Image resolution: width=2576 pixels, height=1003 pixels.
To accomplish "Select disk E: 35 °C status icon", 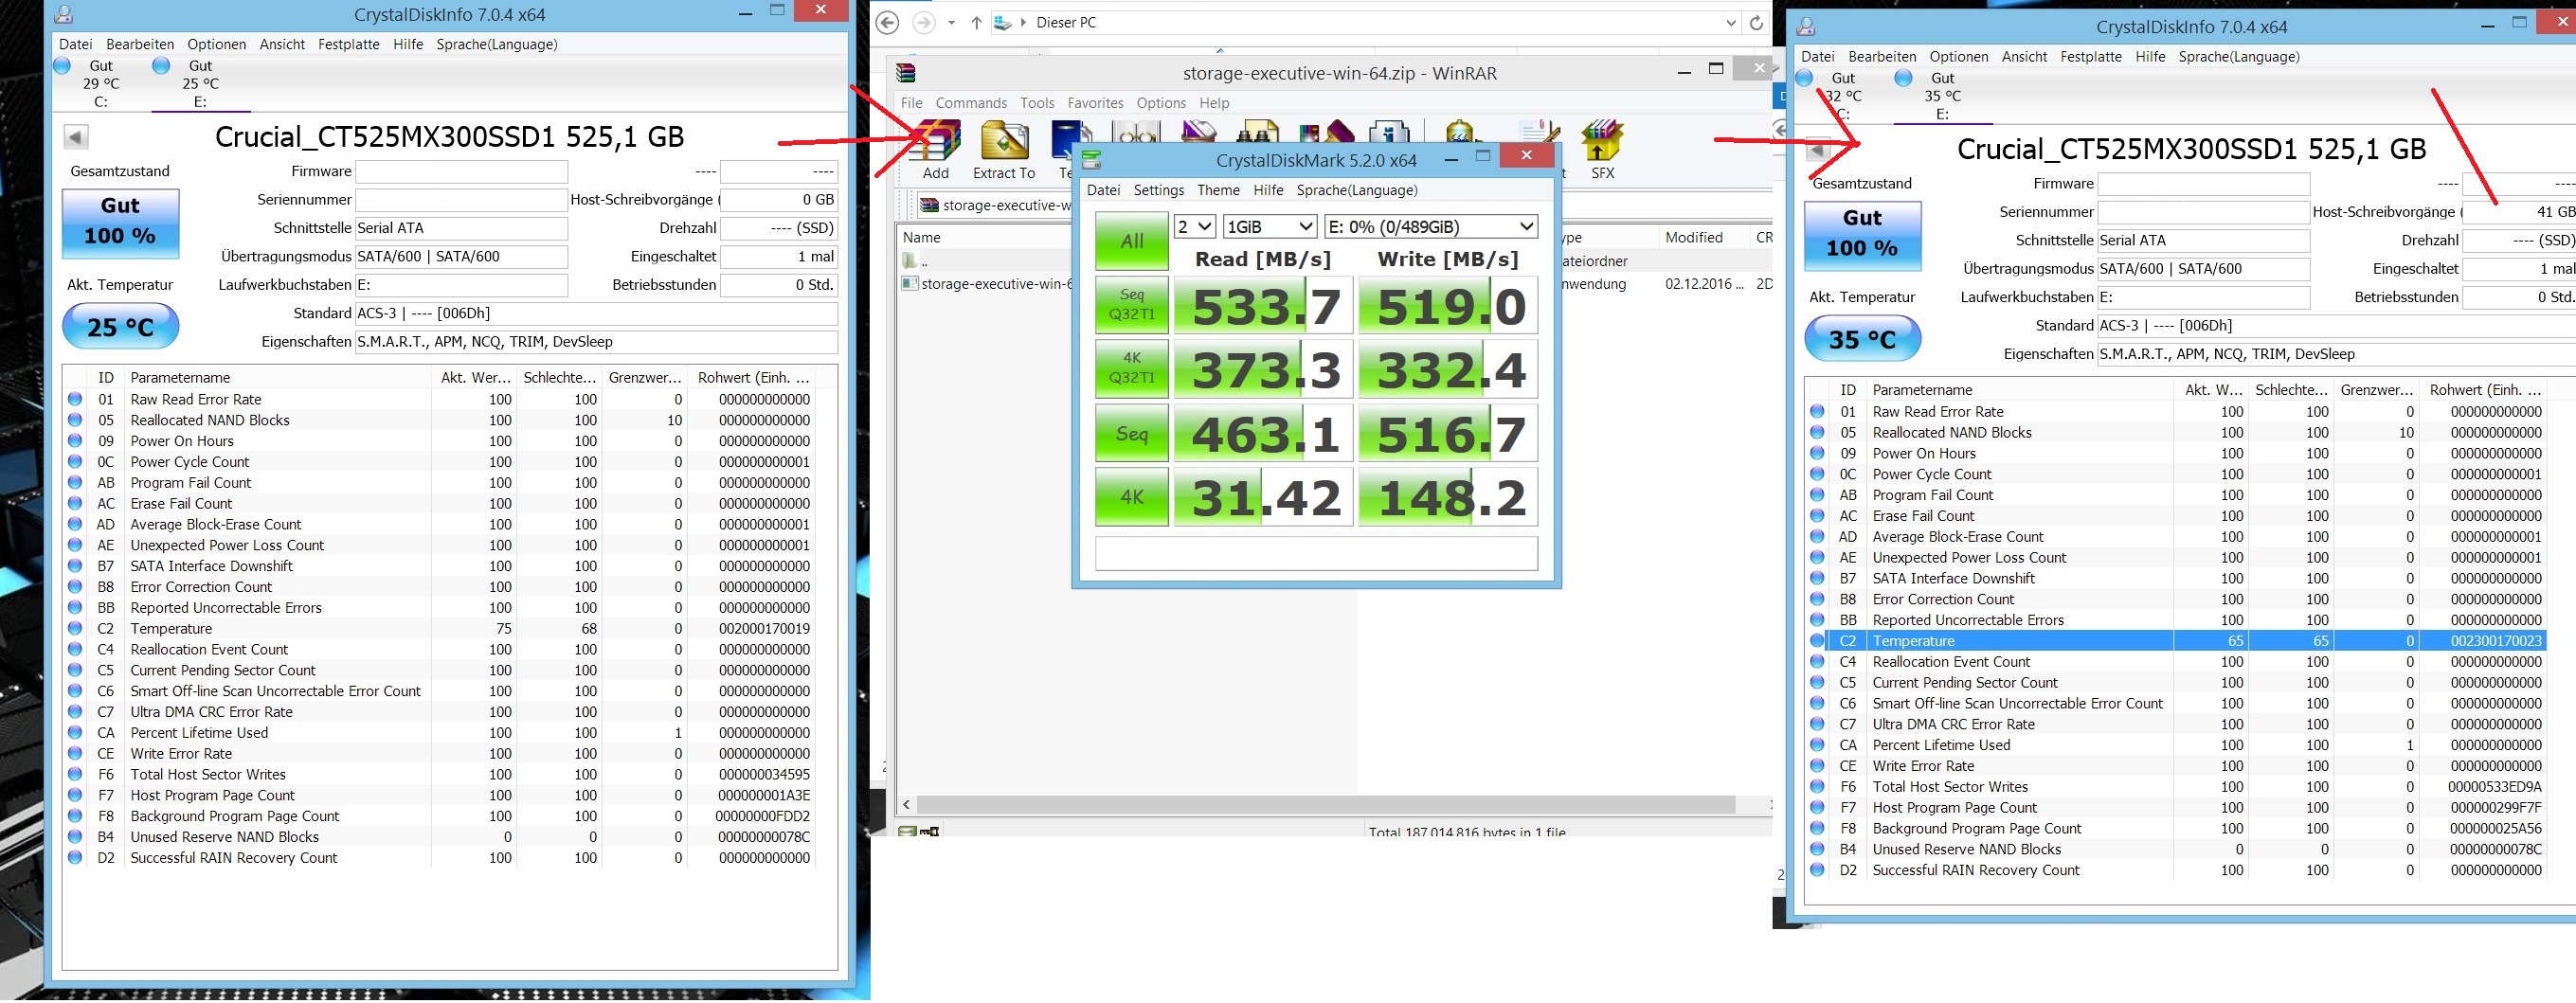I will 1903,78.
